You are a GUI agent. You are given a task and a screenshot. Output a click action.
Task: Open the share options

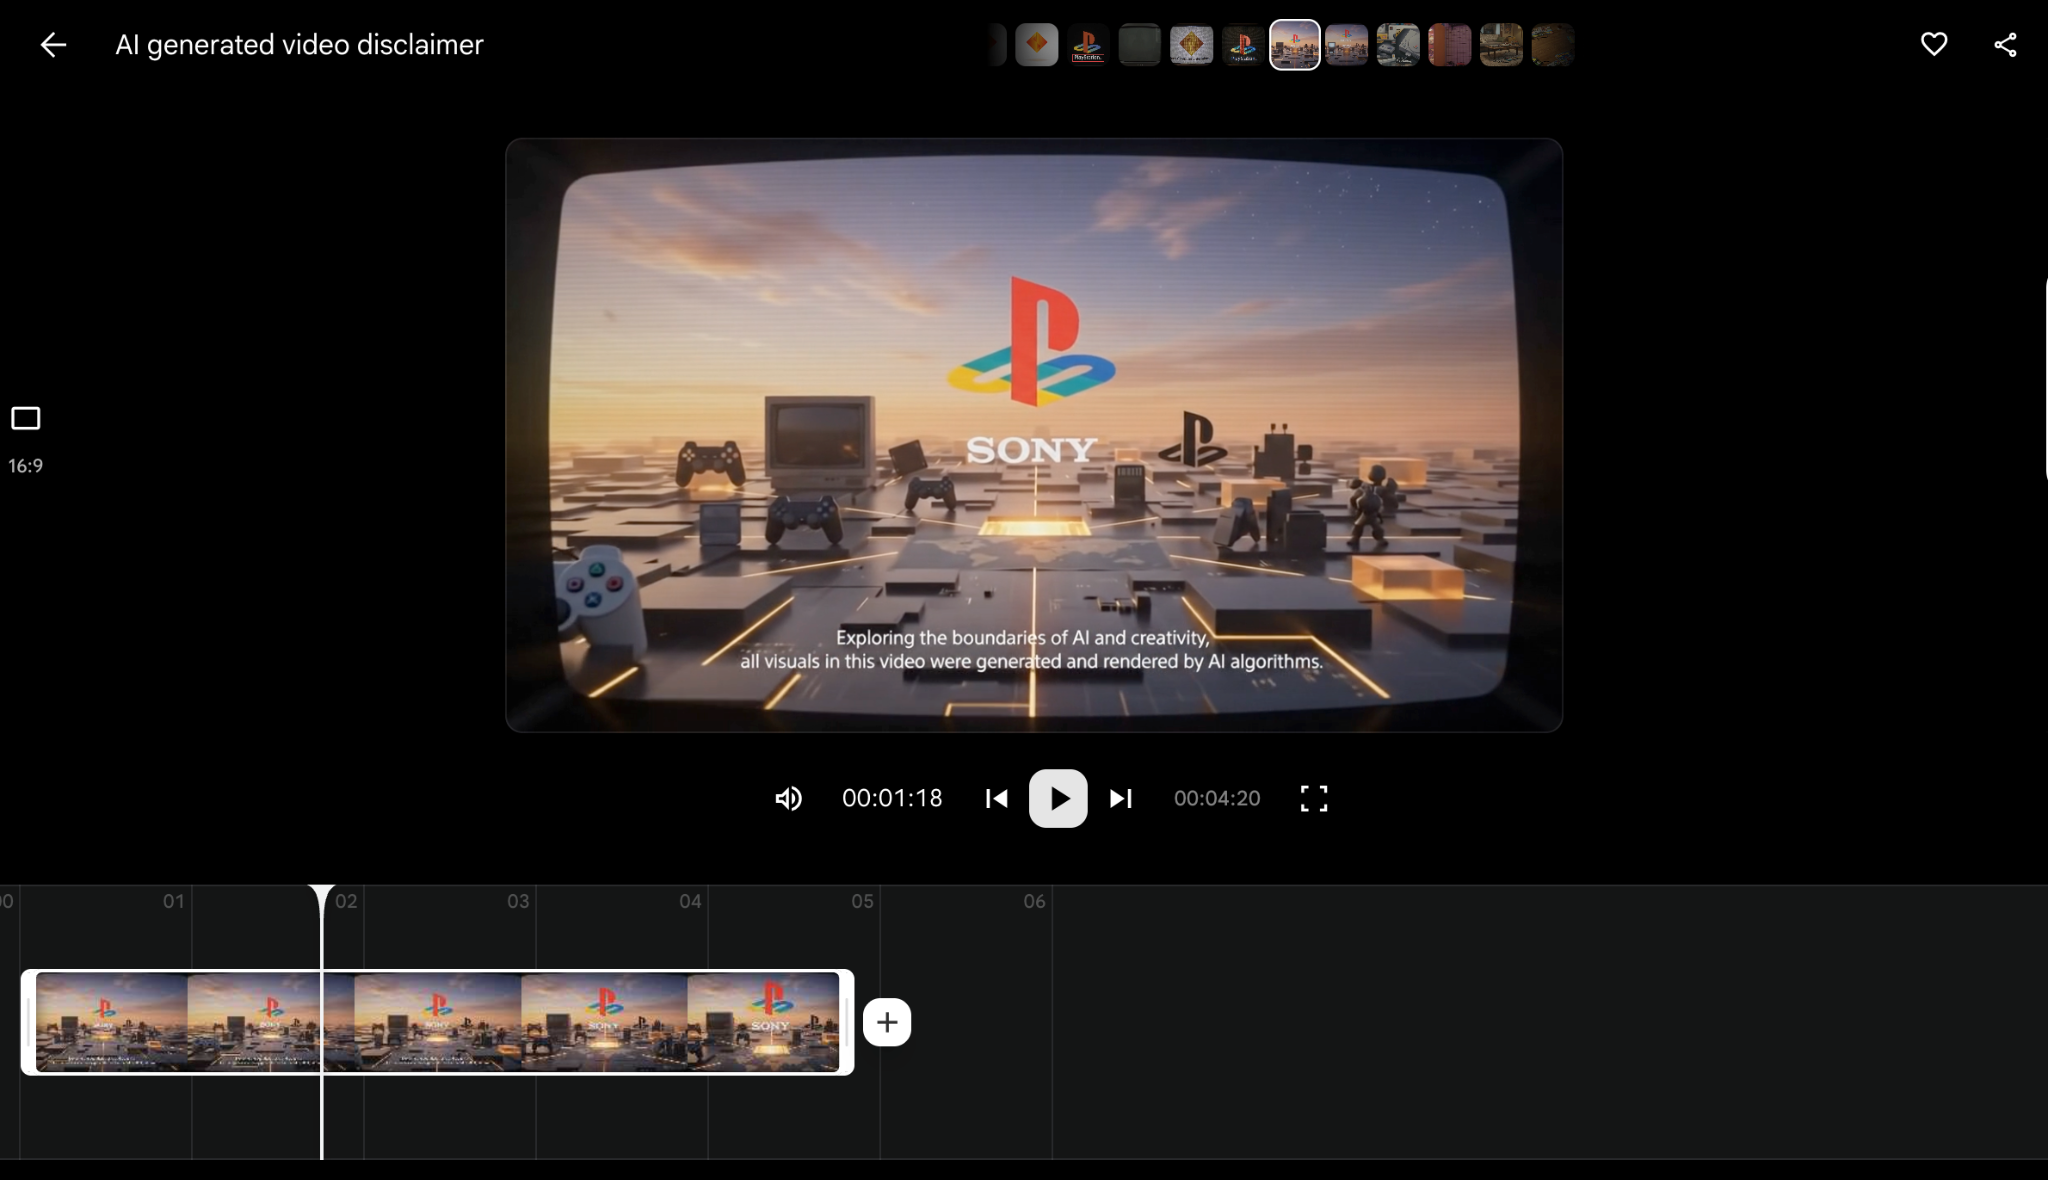(2005, 45)
